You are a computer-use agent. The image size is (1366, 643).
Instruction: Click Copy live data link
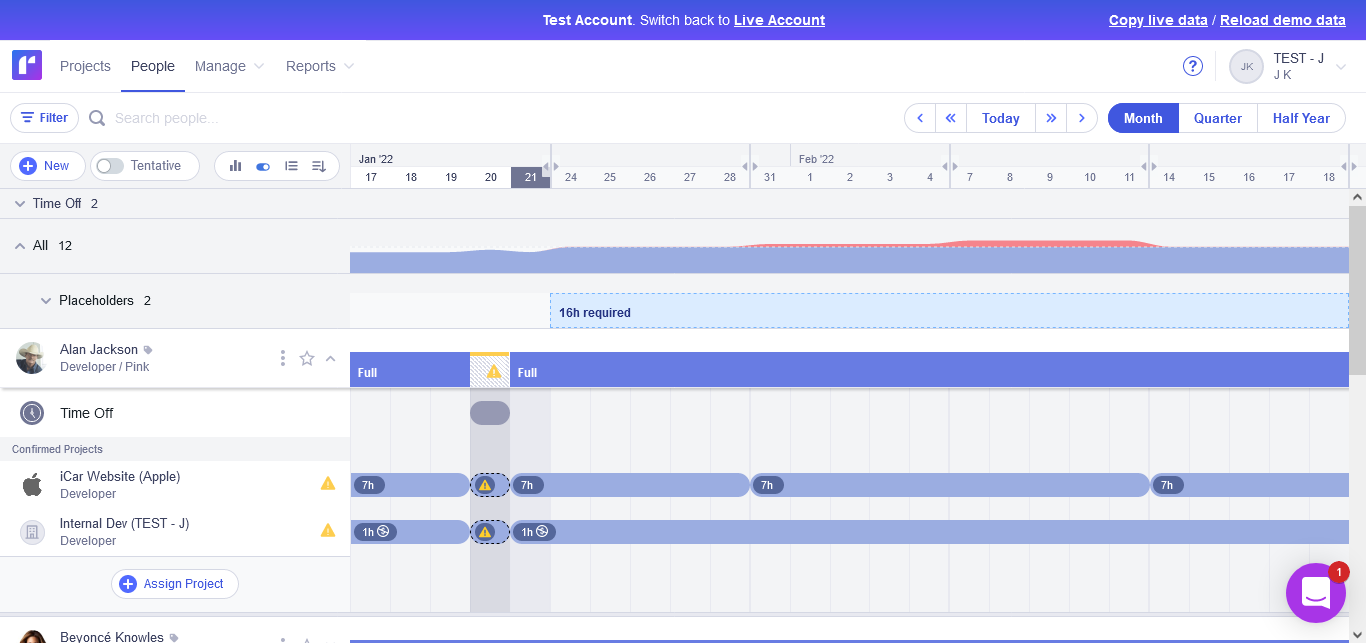pos(1158,20)
